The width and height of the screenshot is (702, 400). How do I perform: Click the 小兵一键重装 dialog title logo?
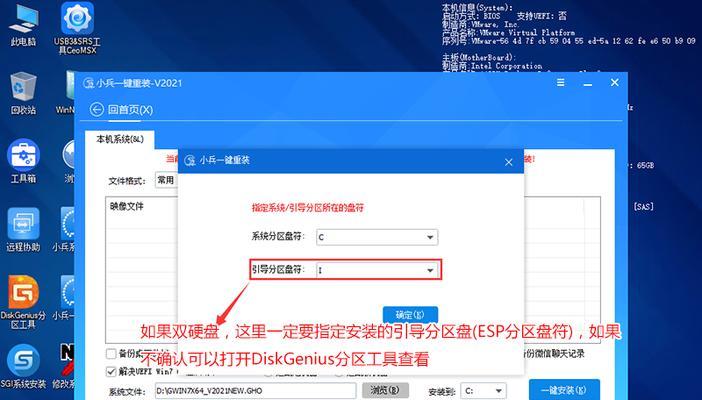[190, 161]
